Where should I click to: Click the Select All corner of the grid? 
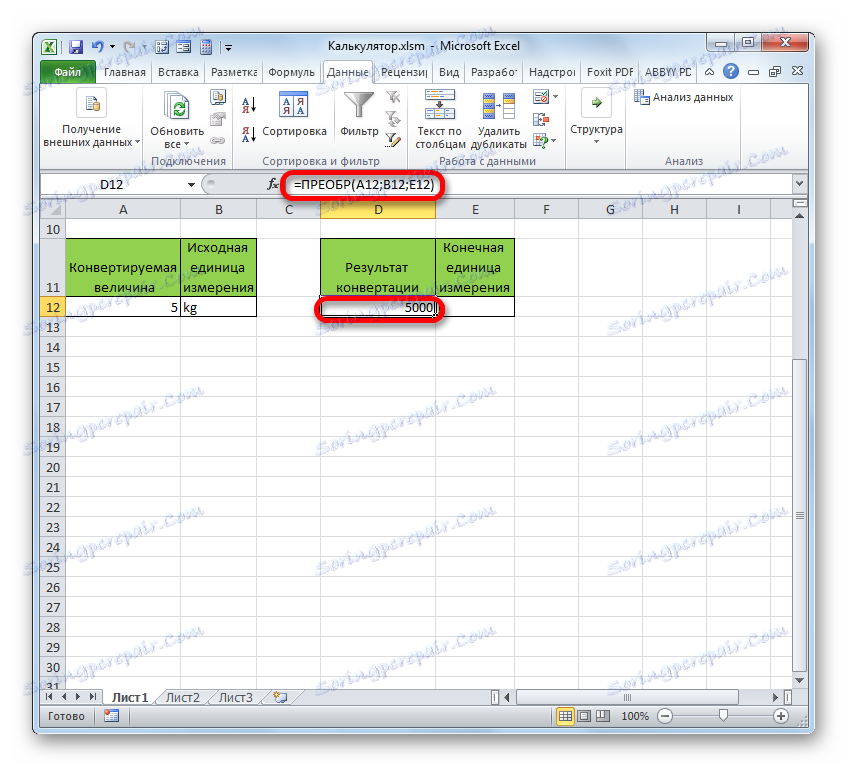[53, 209]
